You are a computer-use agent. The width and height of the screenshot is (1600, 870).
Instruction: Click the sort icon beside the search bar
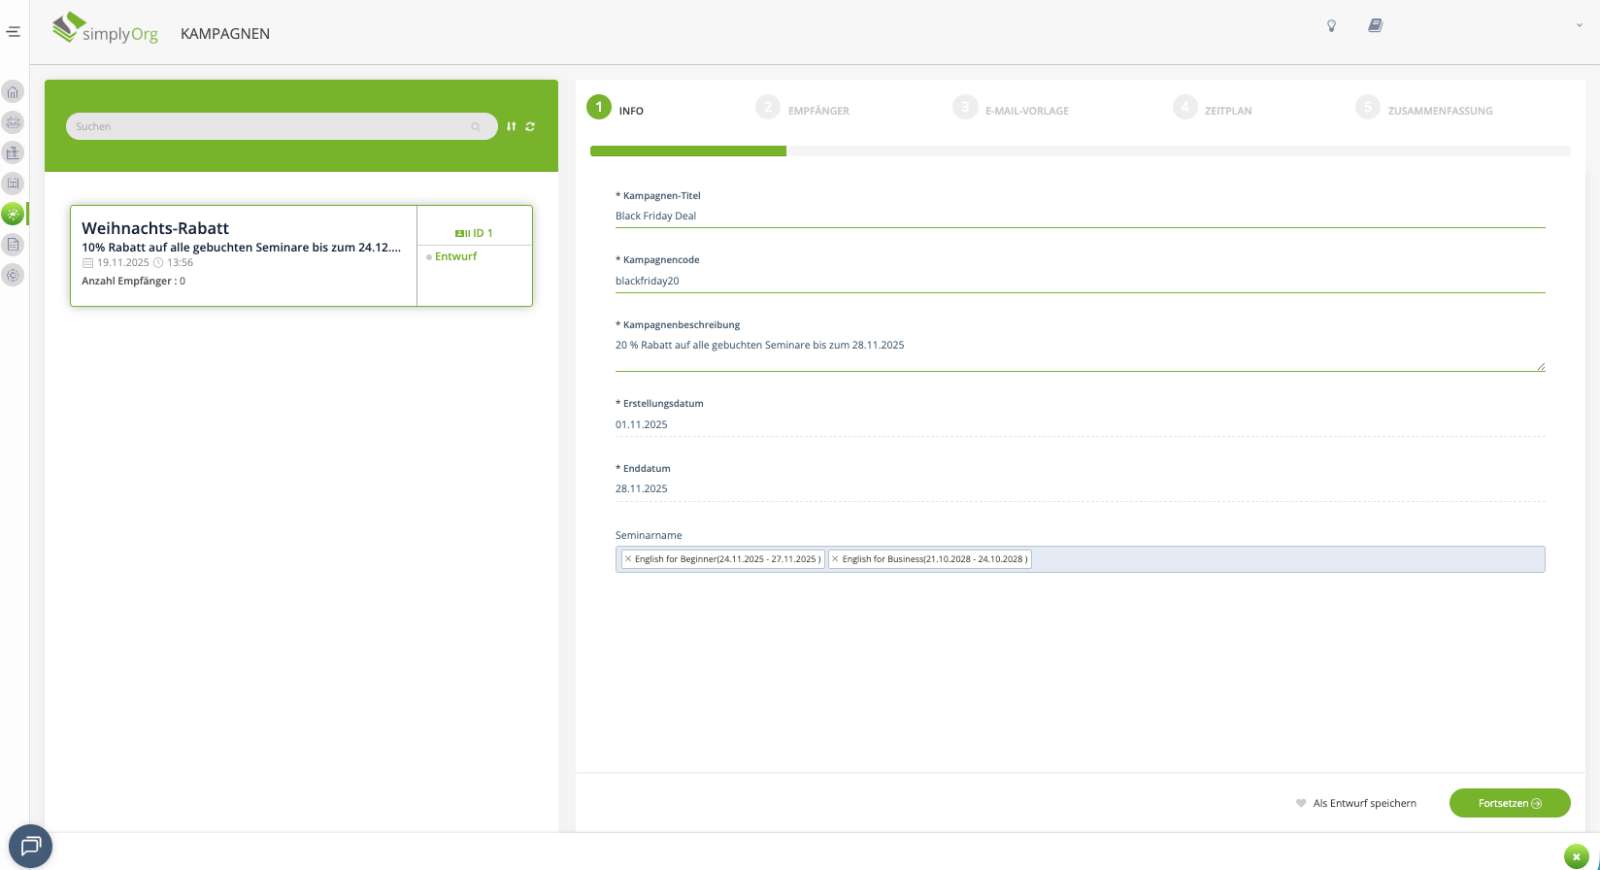pos(511,127)
